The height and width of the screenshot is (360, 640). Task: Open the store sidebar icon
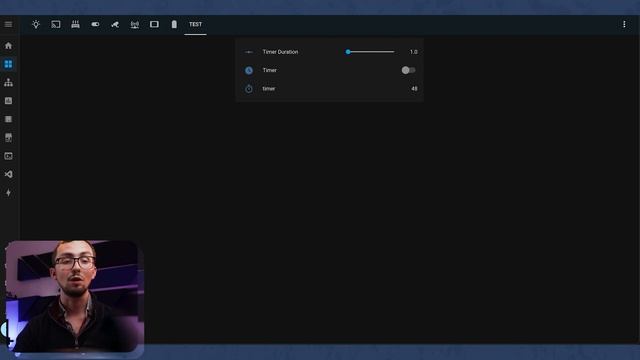coord(8,138)
